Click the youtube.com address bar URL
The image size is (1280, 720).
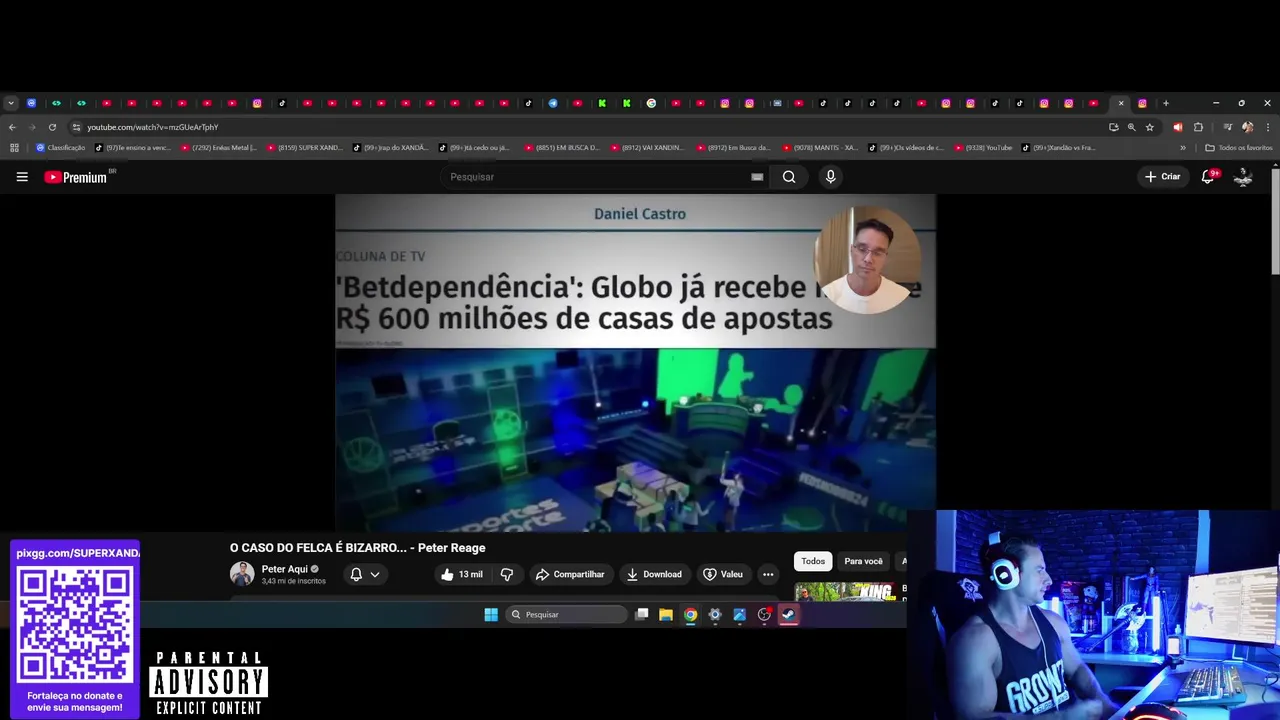(x=152, y=127)
